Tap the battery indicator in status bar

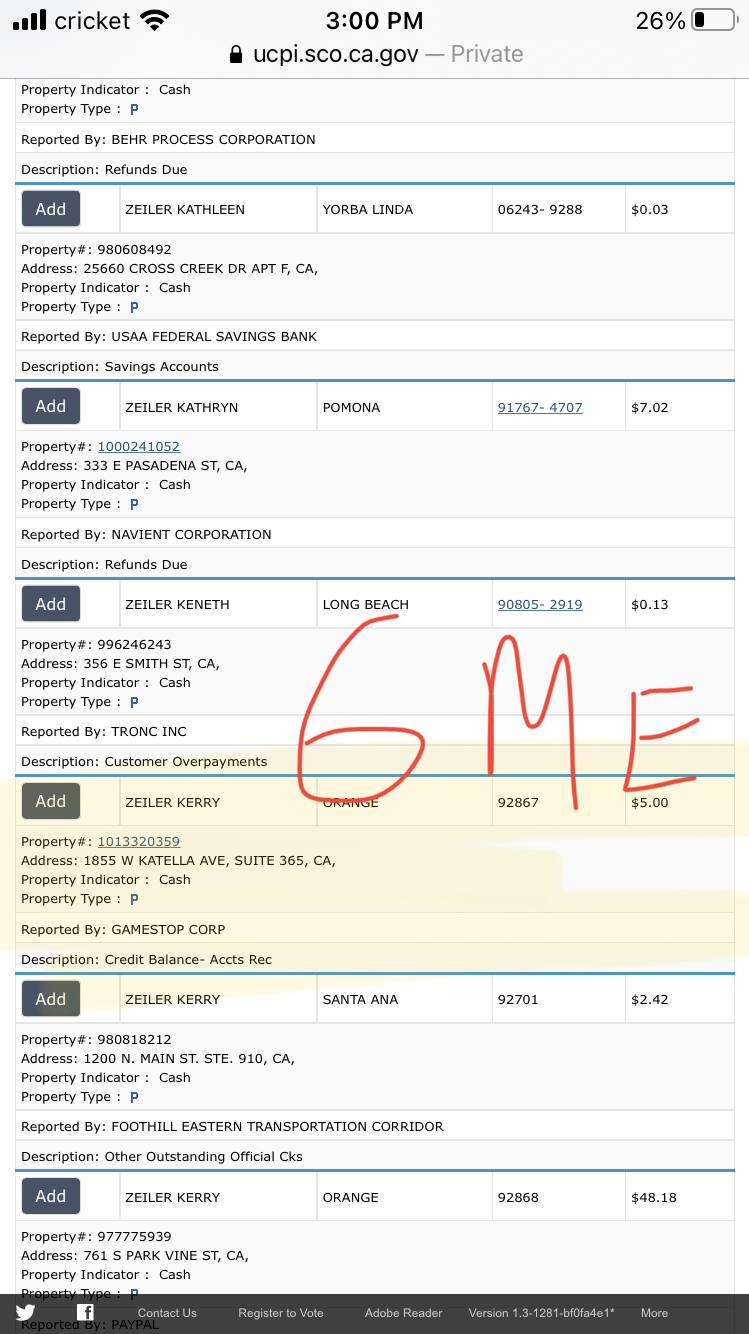tap(714, 20)
